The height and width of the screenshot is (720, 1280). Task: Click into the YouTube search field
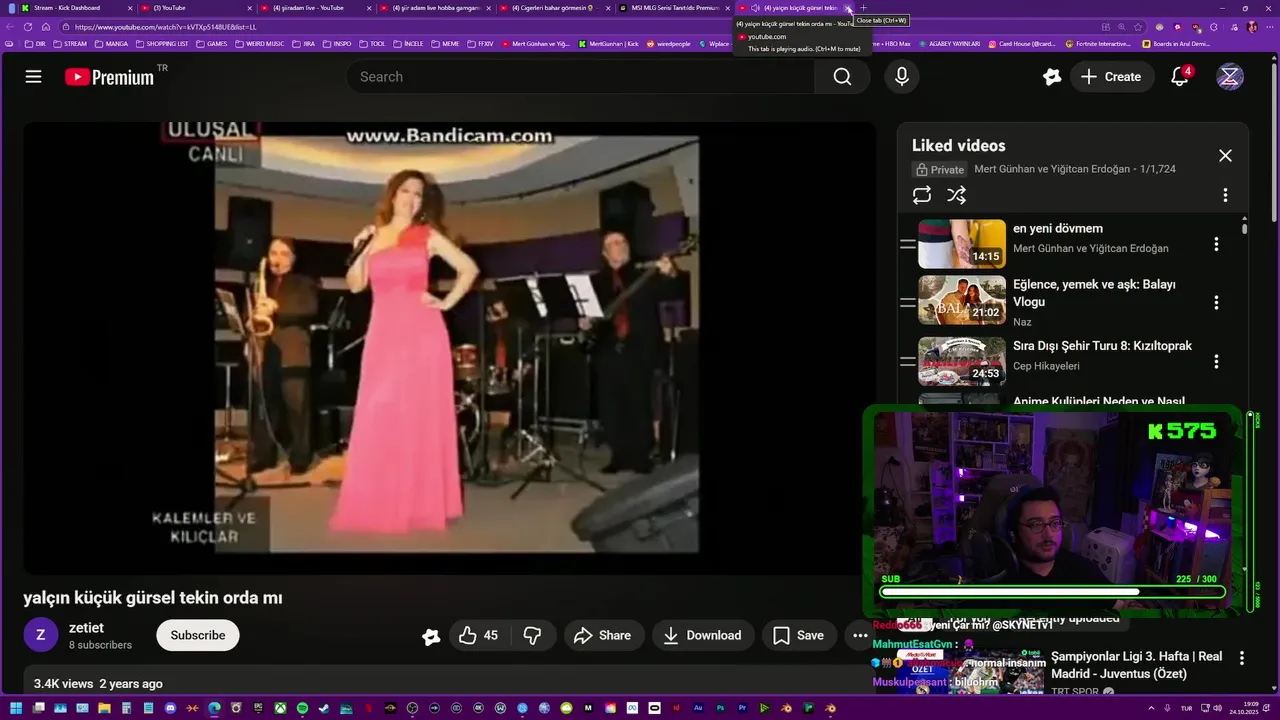[x=582, y=77]
